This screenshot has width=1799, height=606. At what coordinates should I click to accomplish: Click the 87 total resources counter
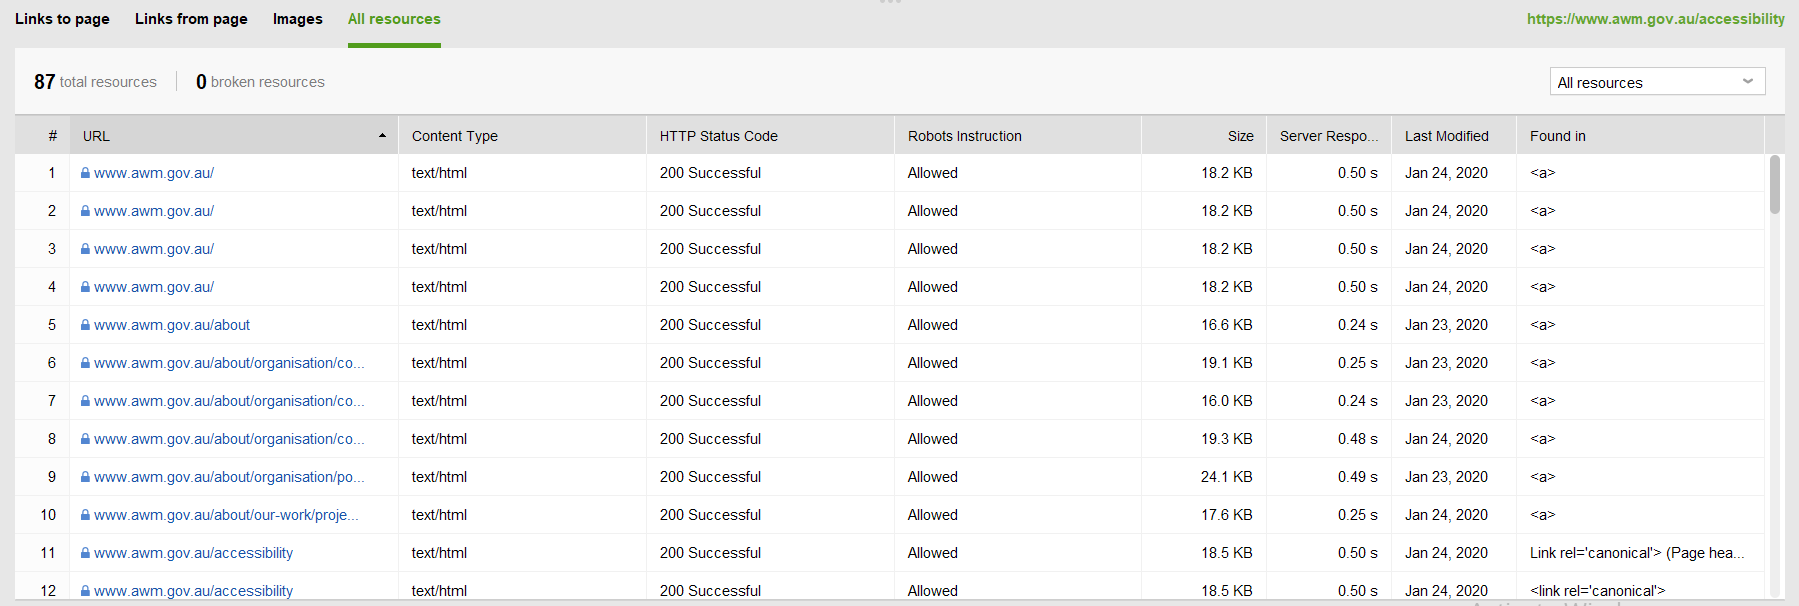(x=95, y=82)
